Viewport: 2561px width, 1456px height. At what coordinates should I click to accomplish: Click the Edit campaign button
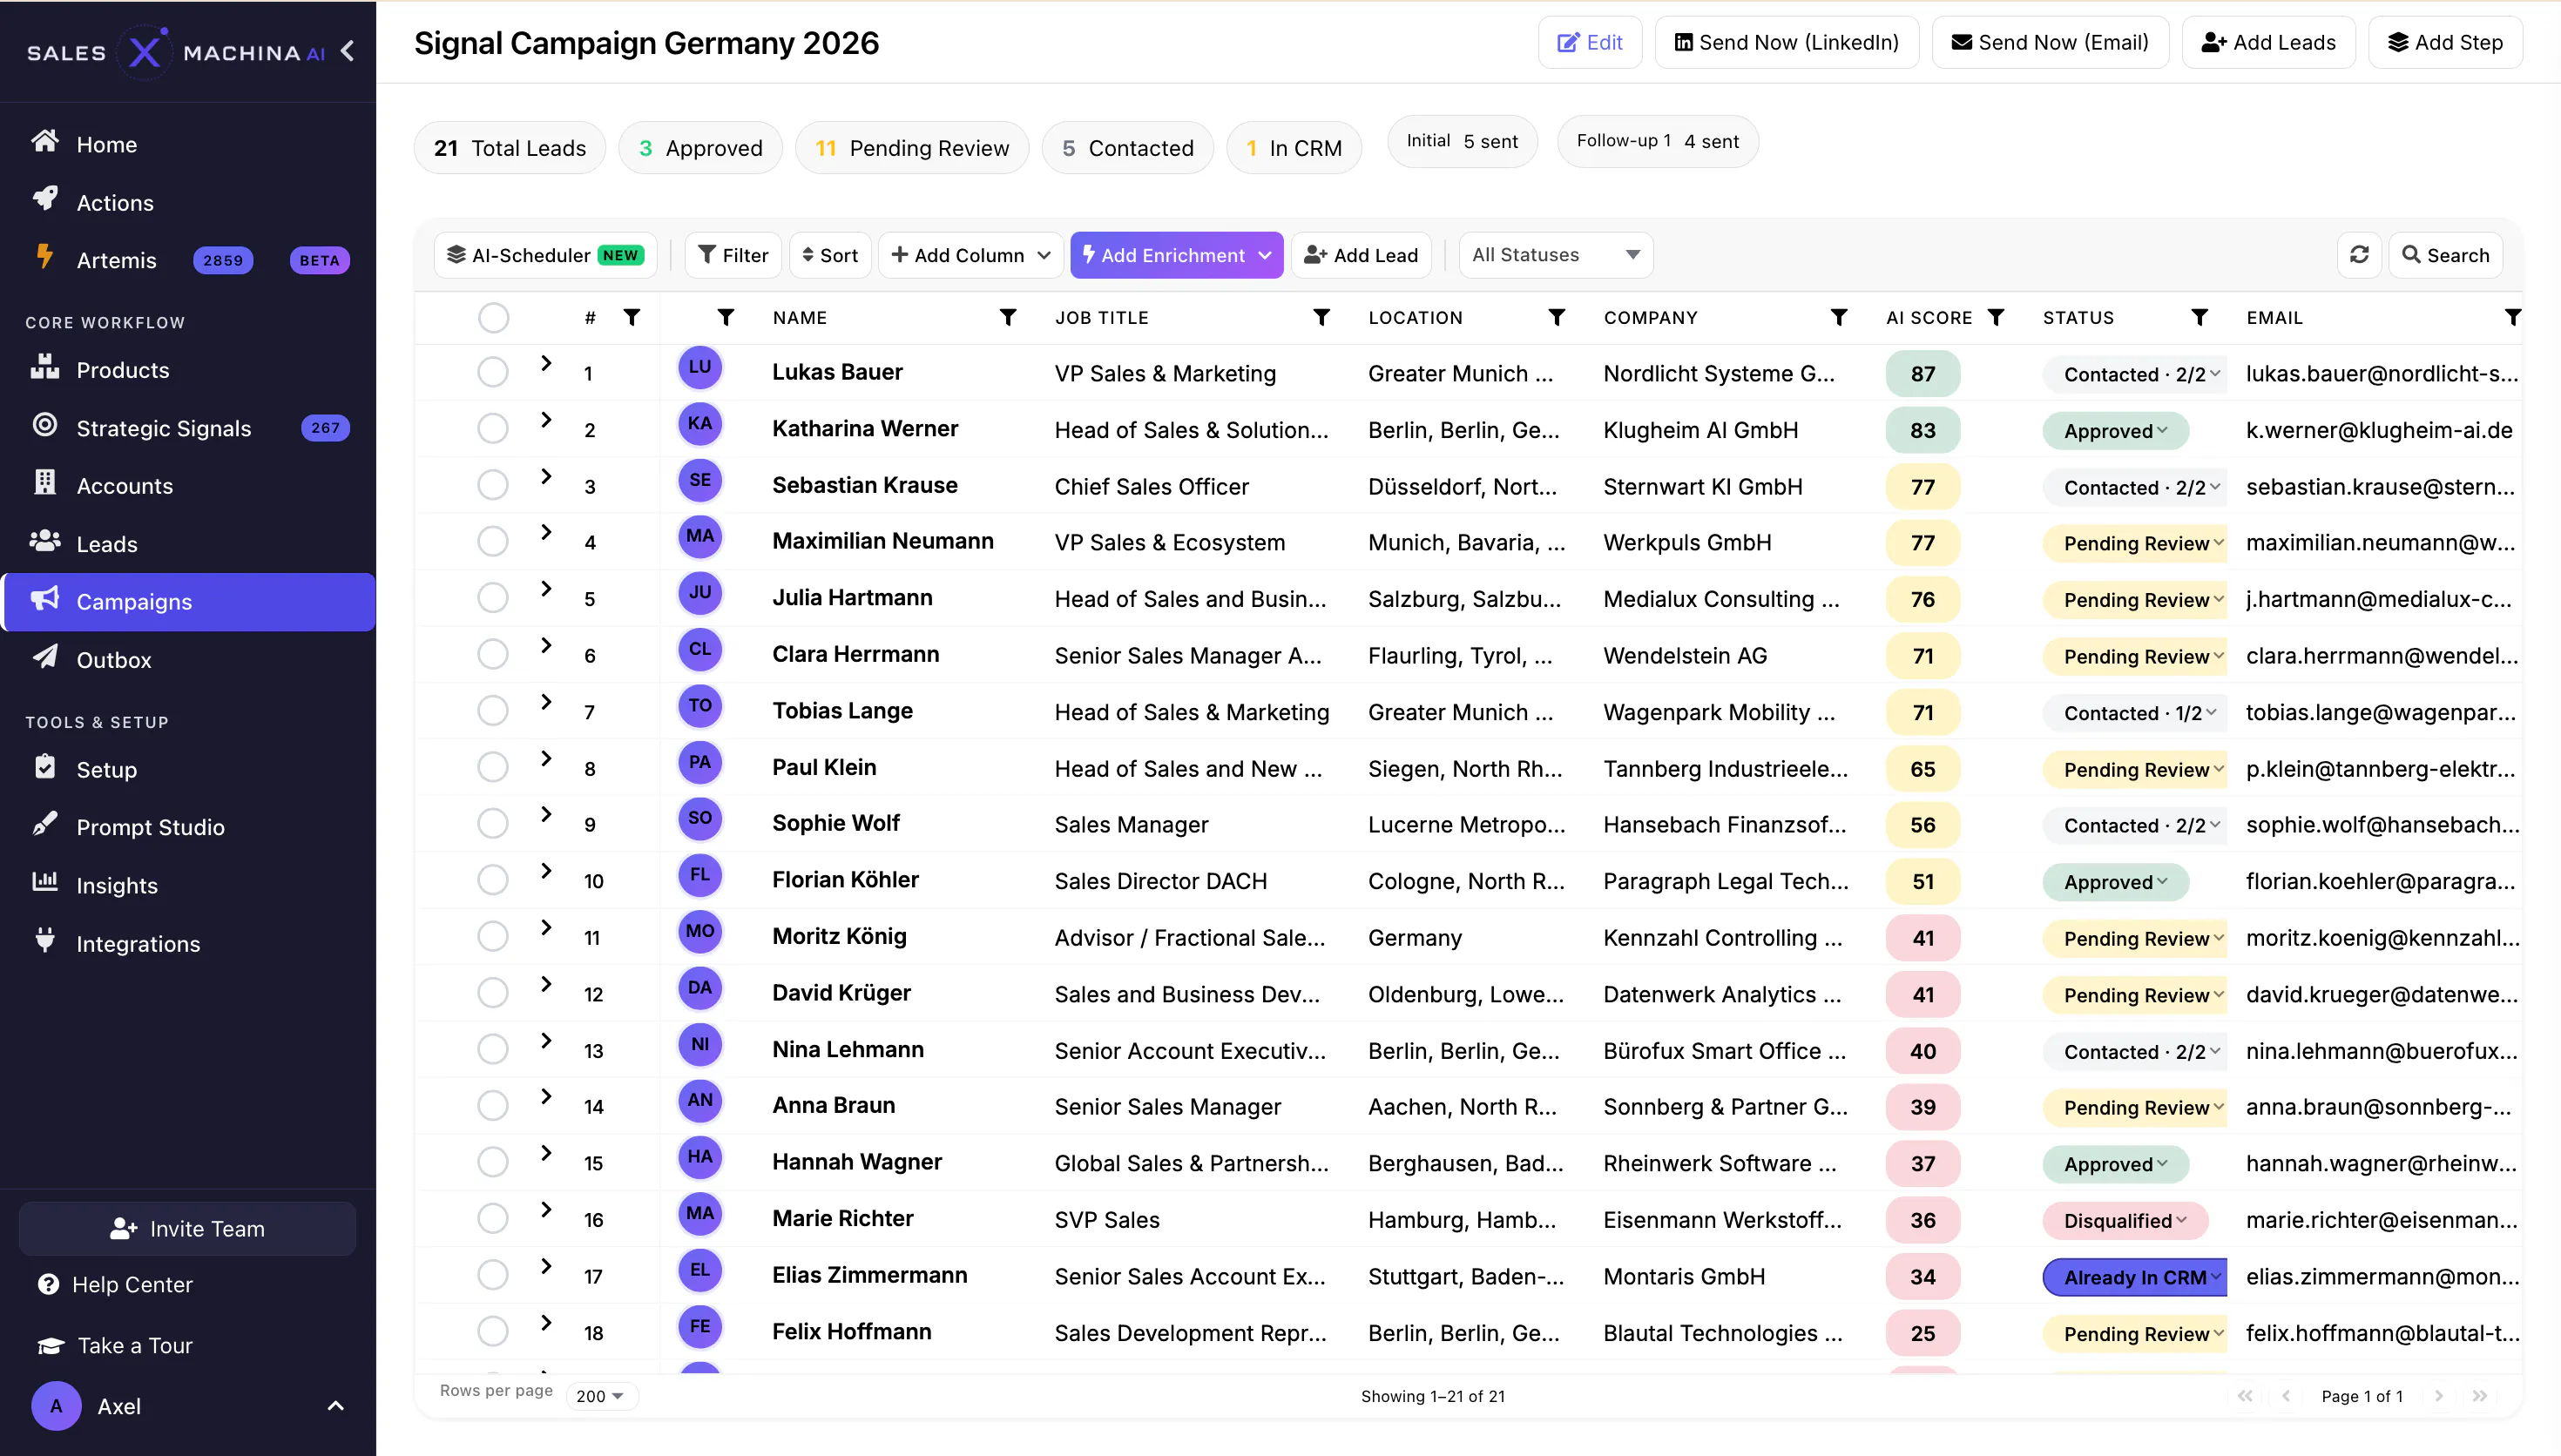pyautogui.click(x=1590, y=42)
